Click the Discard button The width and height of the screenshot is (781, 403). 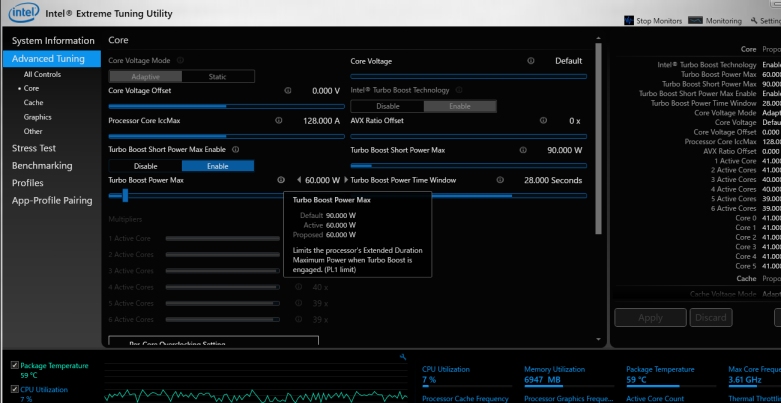pyautogui.click(x=711, y=318)
